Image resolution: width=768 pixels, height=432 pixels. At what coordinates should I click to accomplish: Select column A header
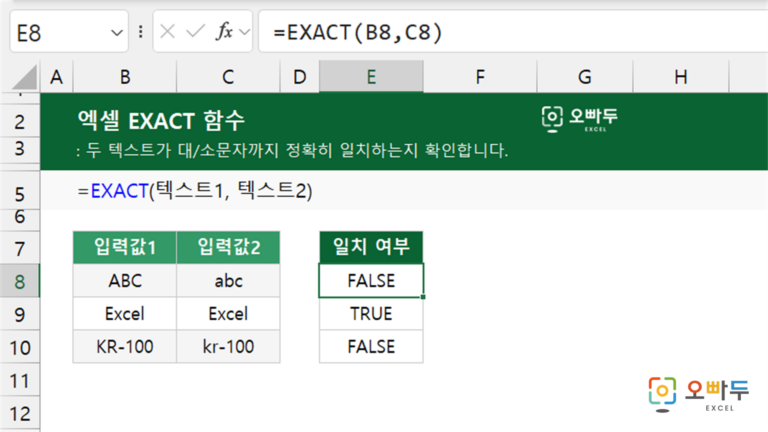[56, 77]
